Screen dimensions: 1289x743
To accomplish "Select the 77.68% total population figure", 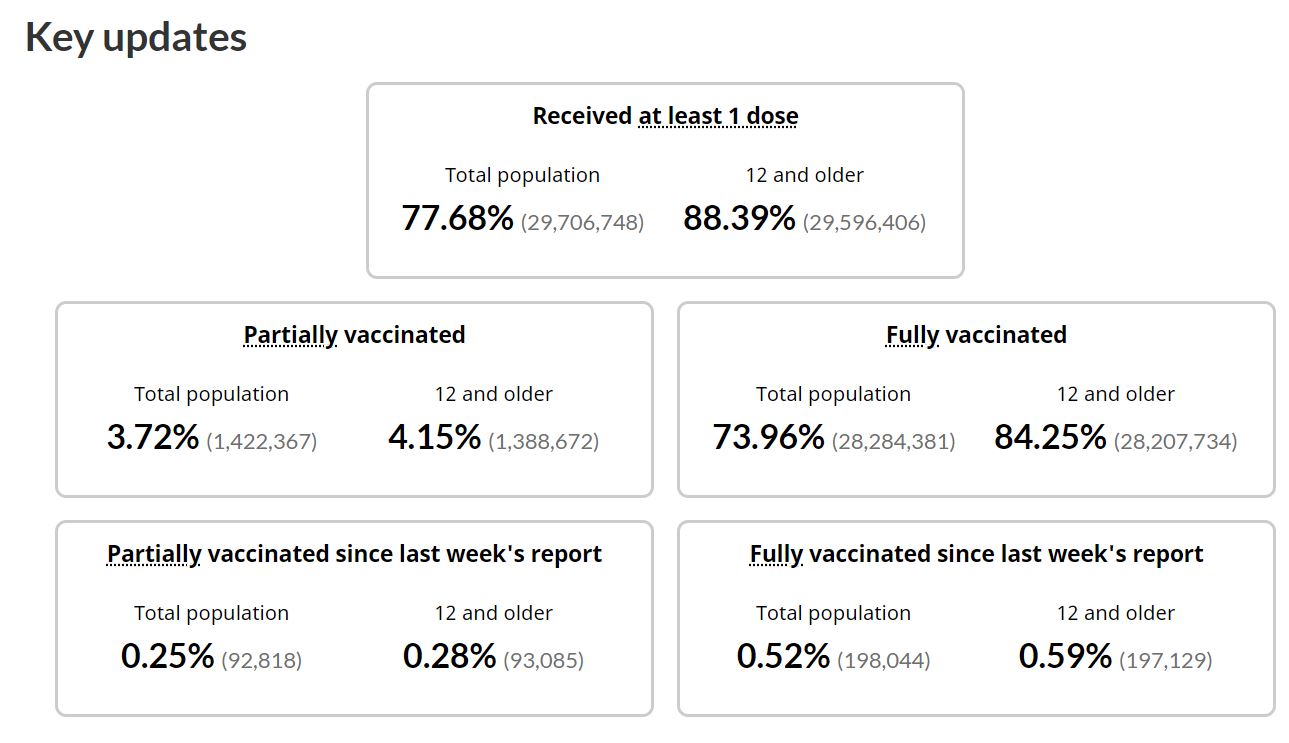I will (457, 218).
